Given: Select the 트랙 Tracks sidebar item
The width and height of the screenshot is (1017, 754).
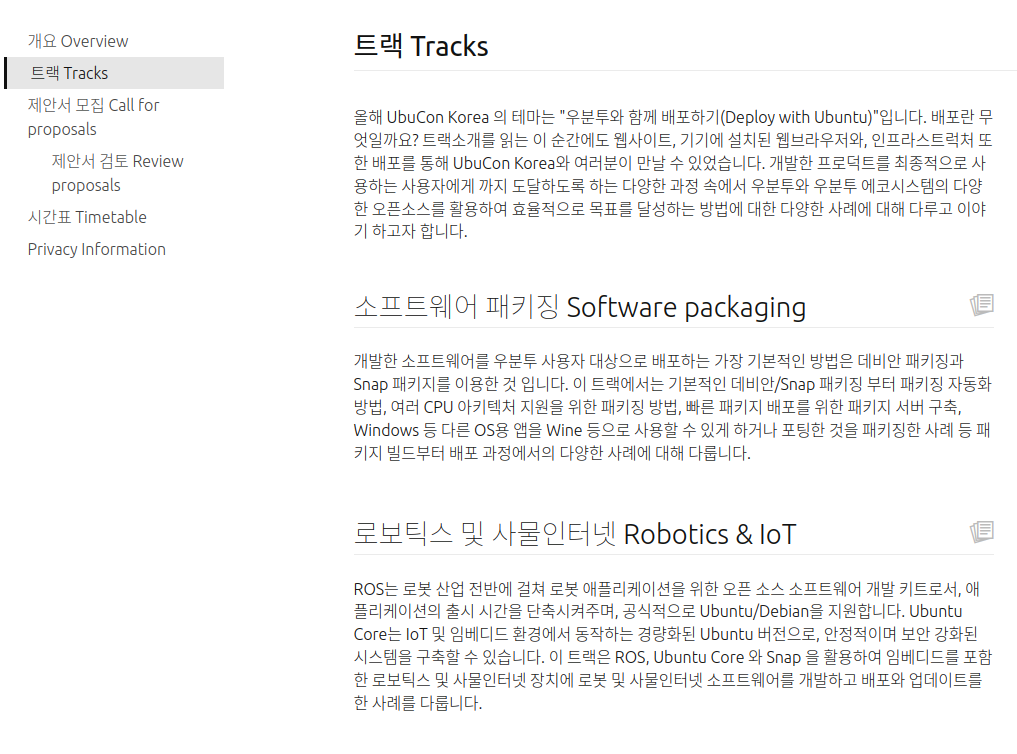Looking at the screenshot, I should (x=69, y=73).
